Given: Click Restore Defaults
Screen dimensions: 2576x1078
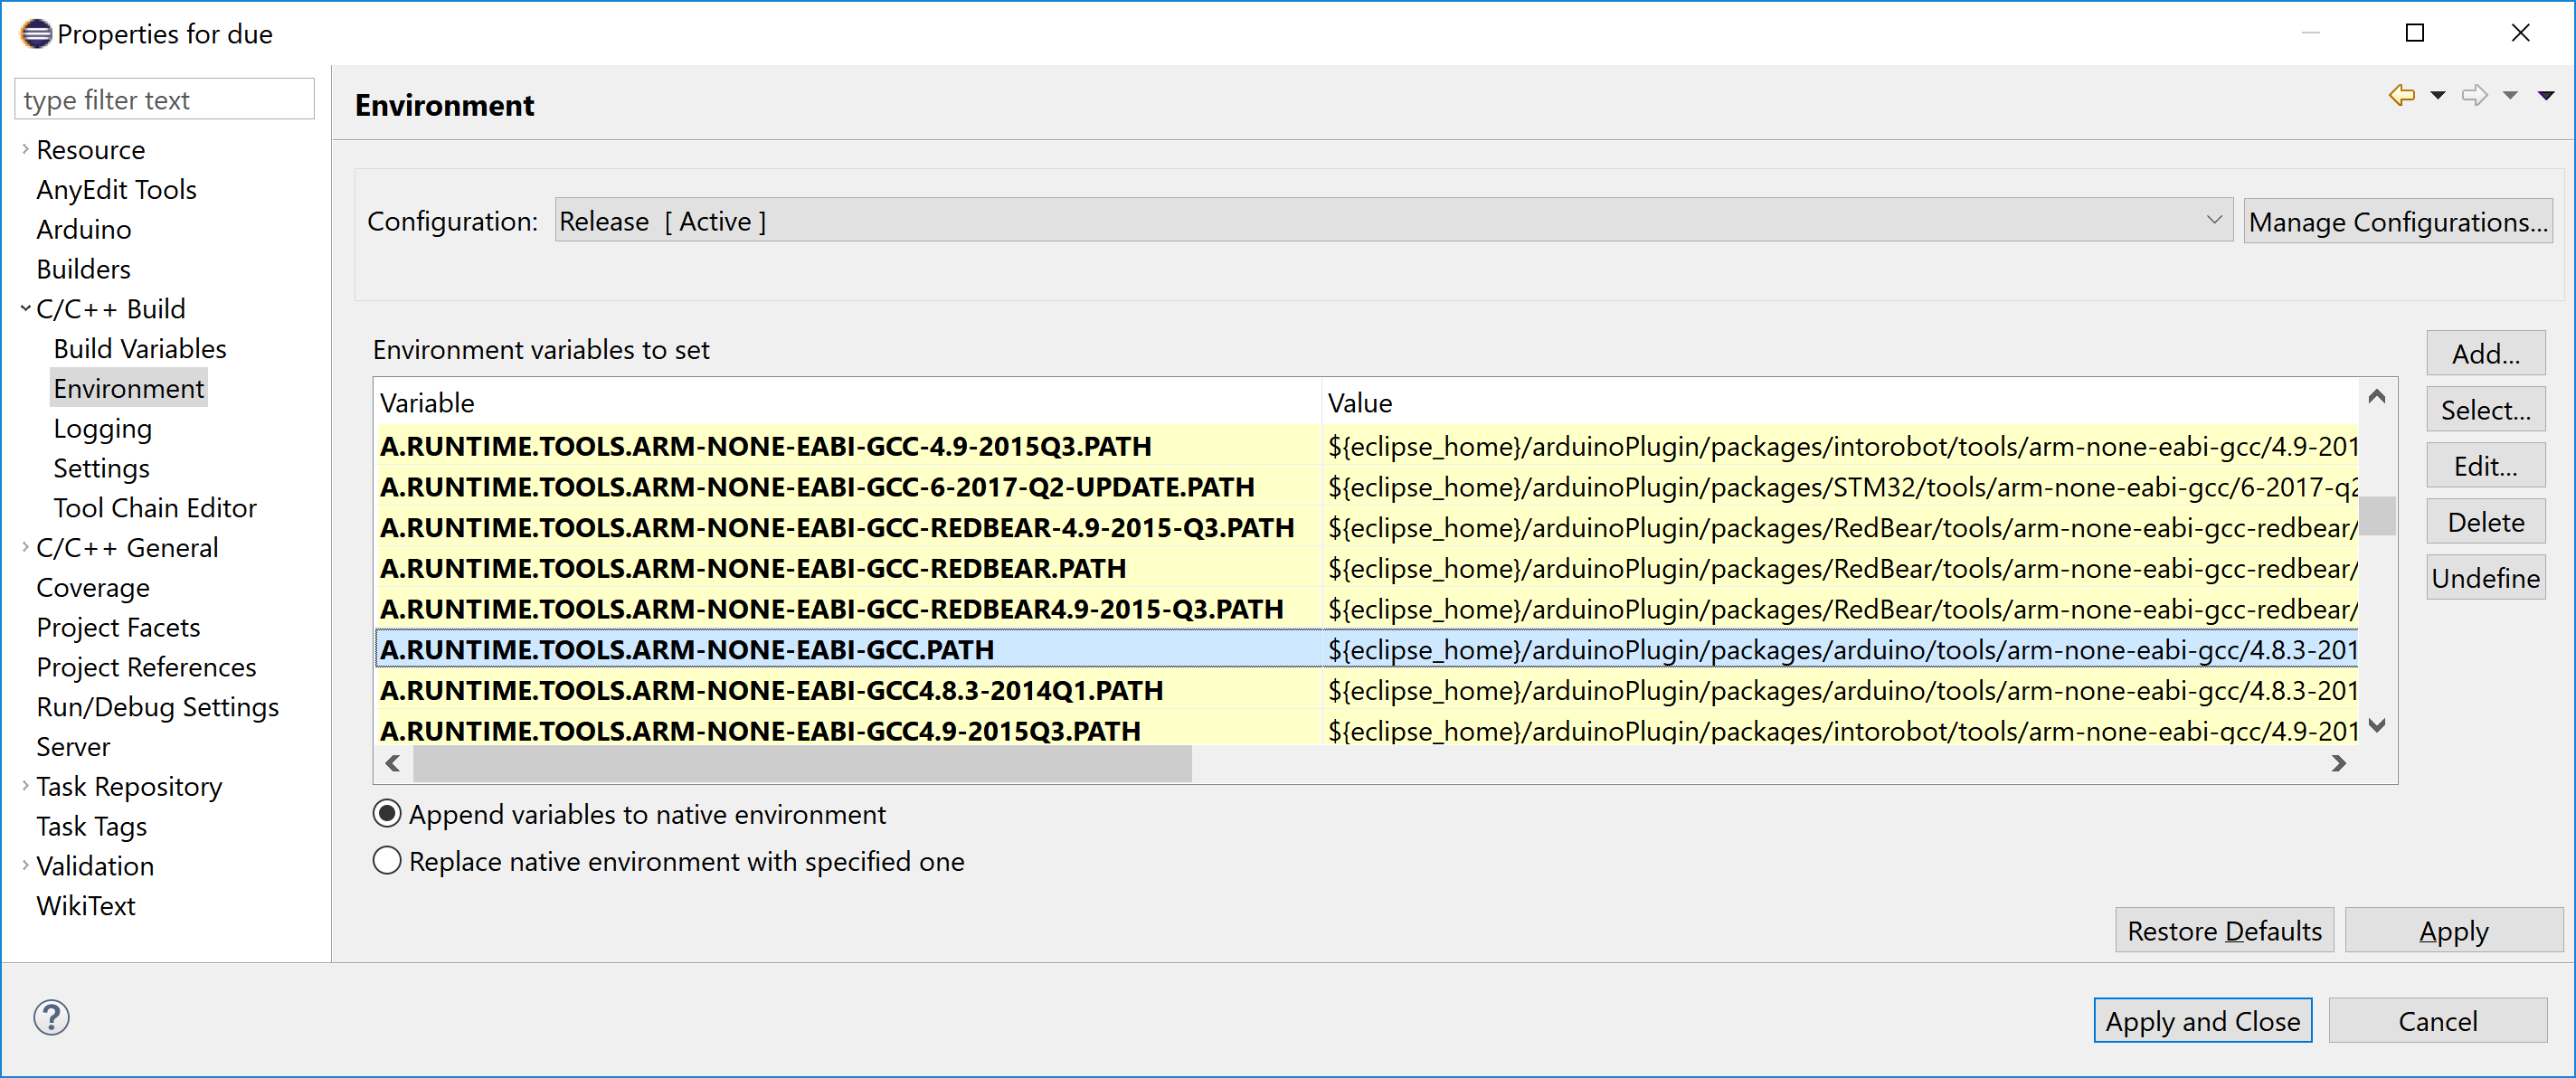Looking at the screenshot, I should 2224,930.
